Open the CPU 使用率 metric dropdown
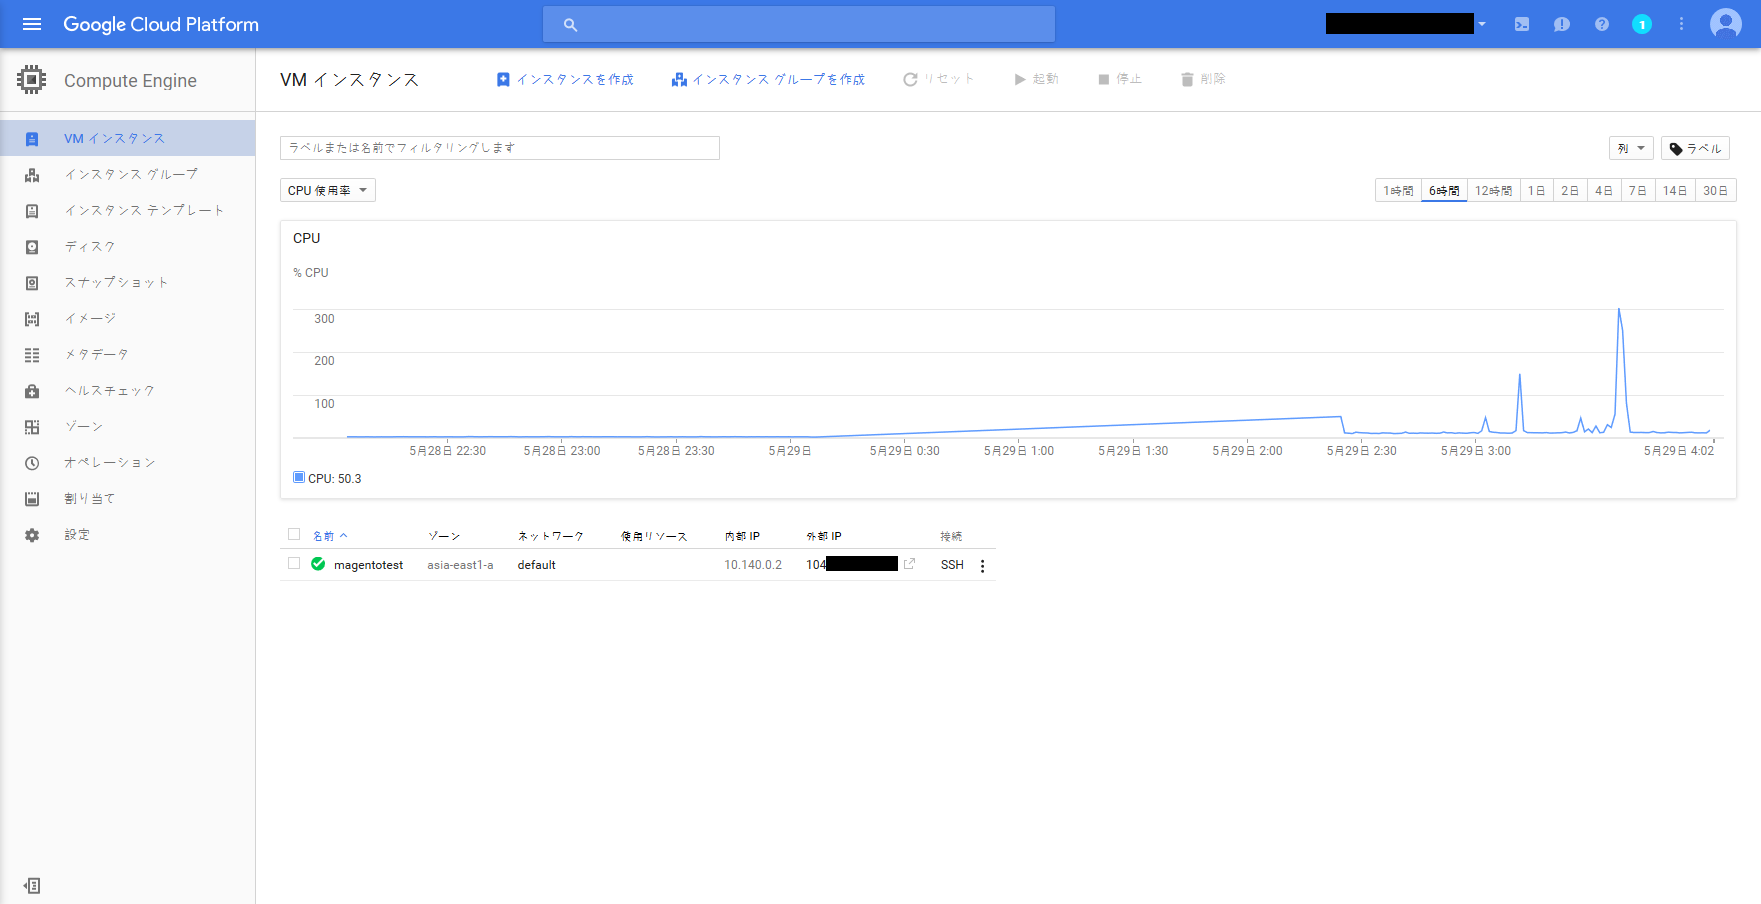 (x=327, y=189)
